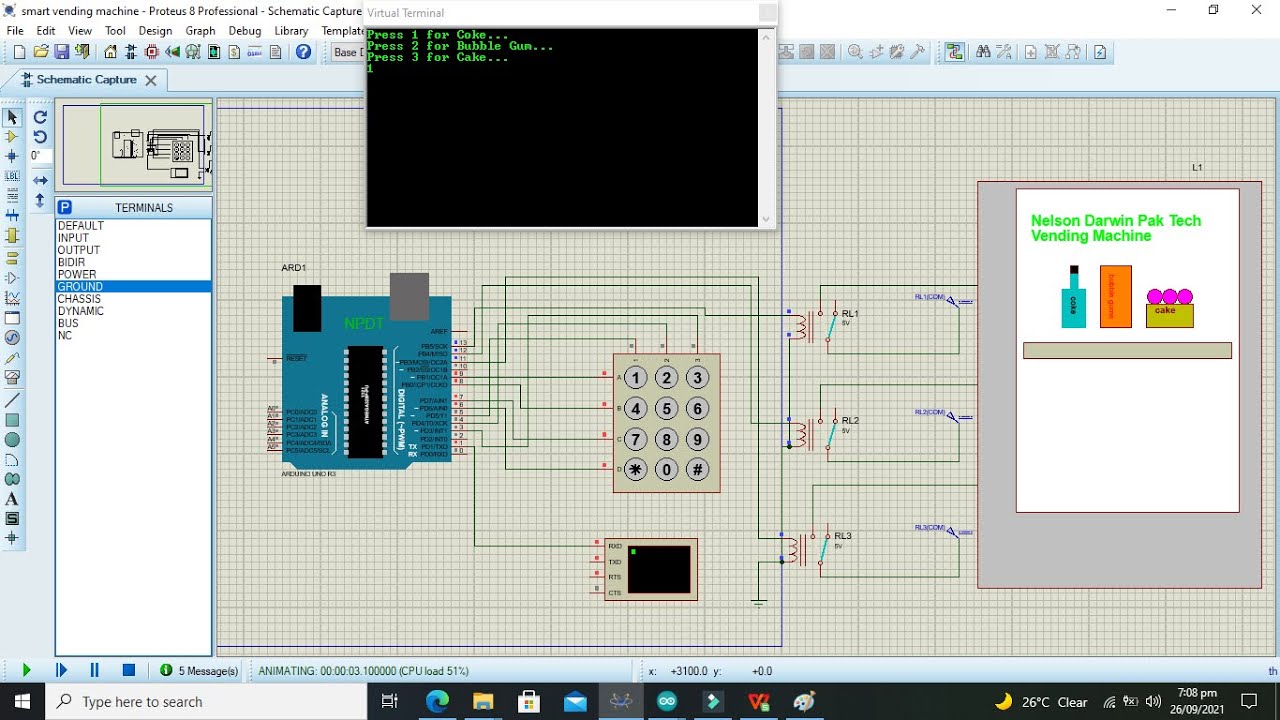Open the Tool menu
This screenshot has height=720, width=1280.
click(x=115, y=31)
